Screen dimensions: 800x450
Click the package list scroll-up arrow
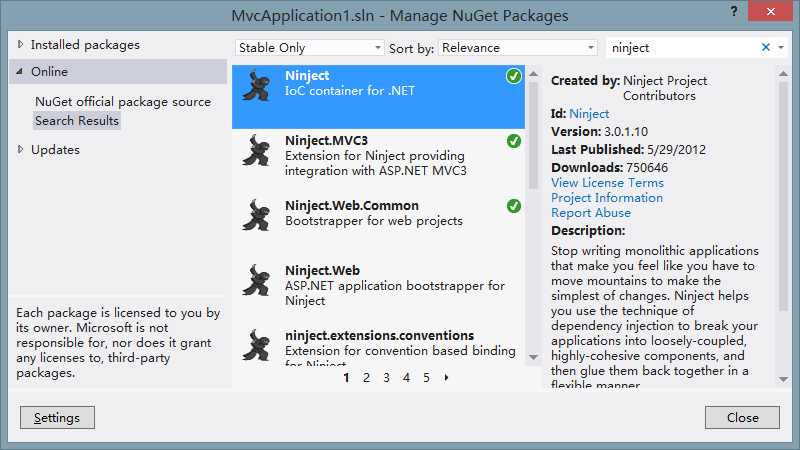tap(534, 74)
